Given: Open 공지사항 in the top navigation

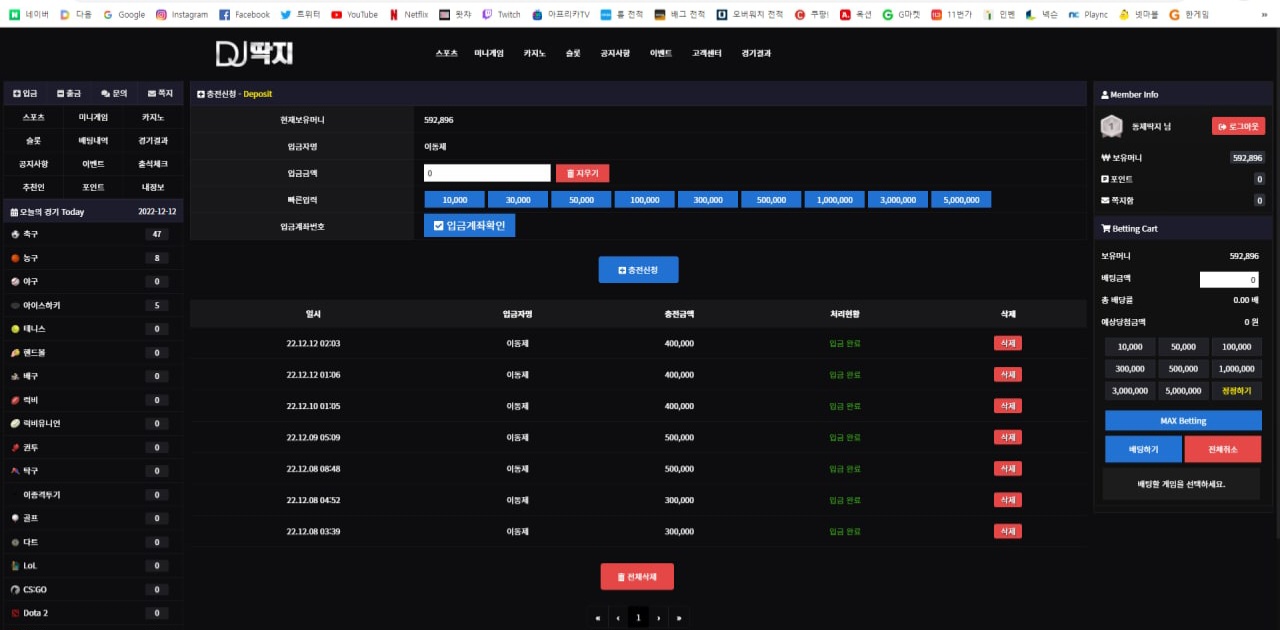Looking at the screenshot, I should (615, 53).
